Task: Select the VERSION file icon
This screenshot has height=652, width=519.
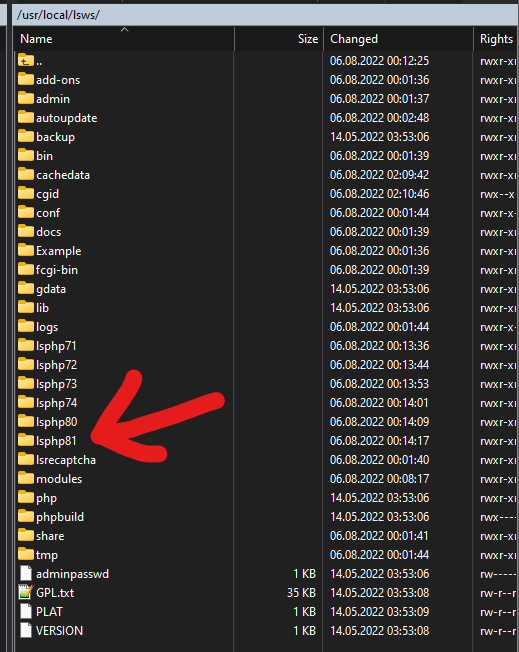Action: coord(26,630)
